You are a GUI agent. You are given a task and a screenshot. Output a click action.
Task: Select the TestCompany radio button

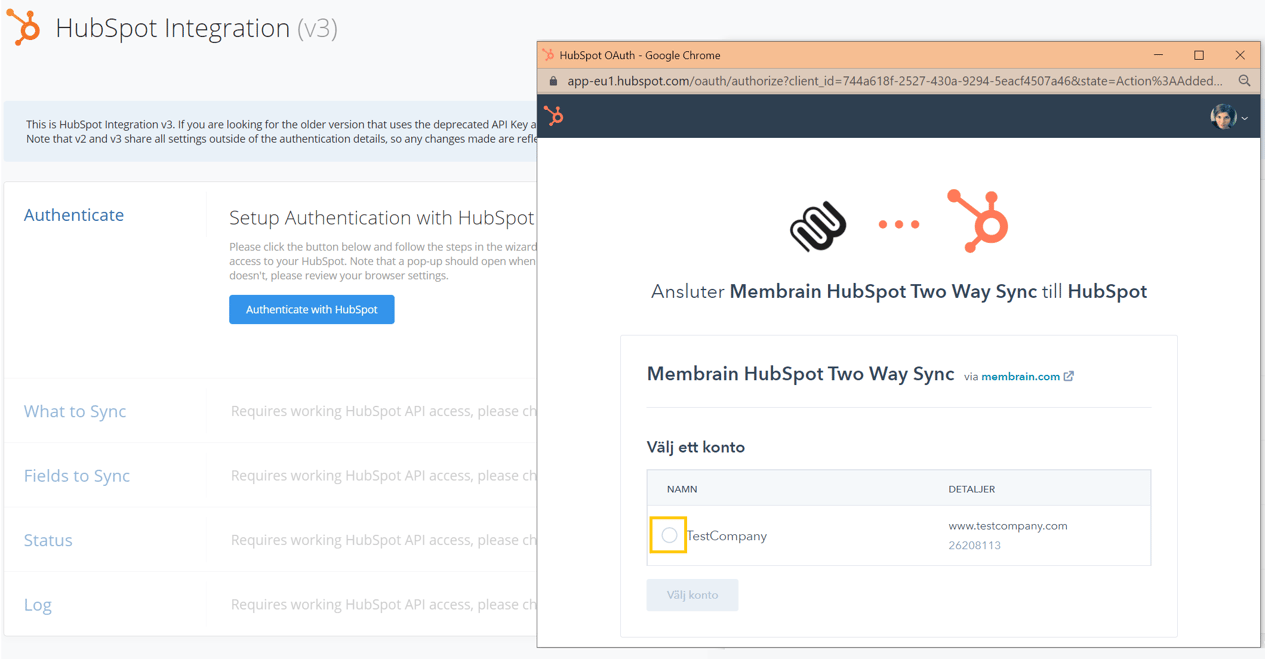point(669,536)
